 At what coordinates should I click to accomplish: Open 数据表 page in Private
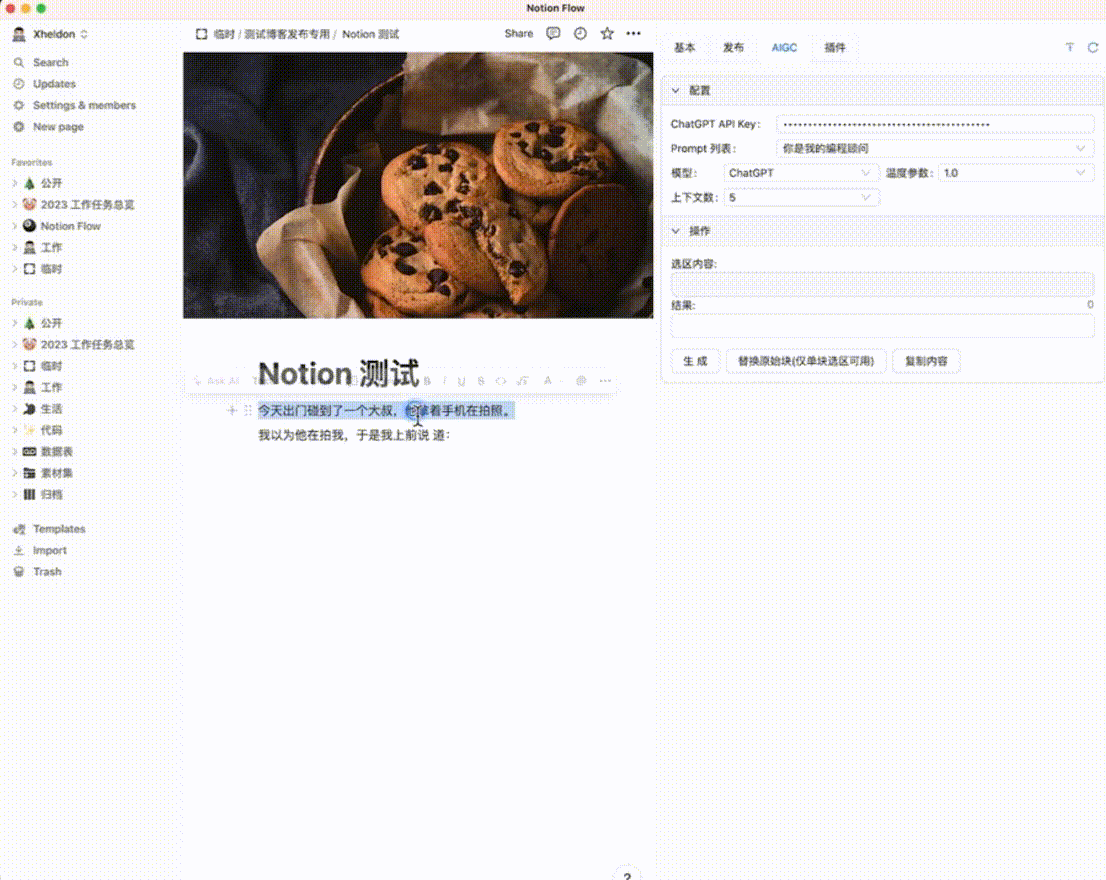click(56, 451)
